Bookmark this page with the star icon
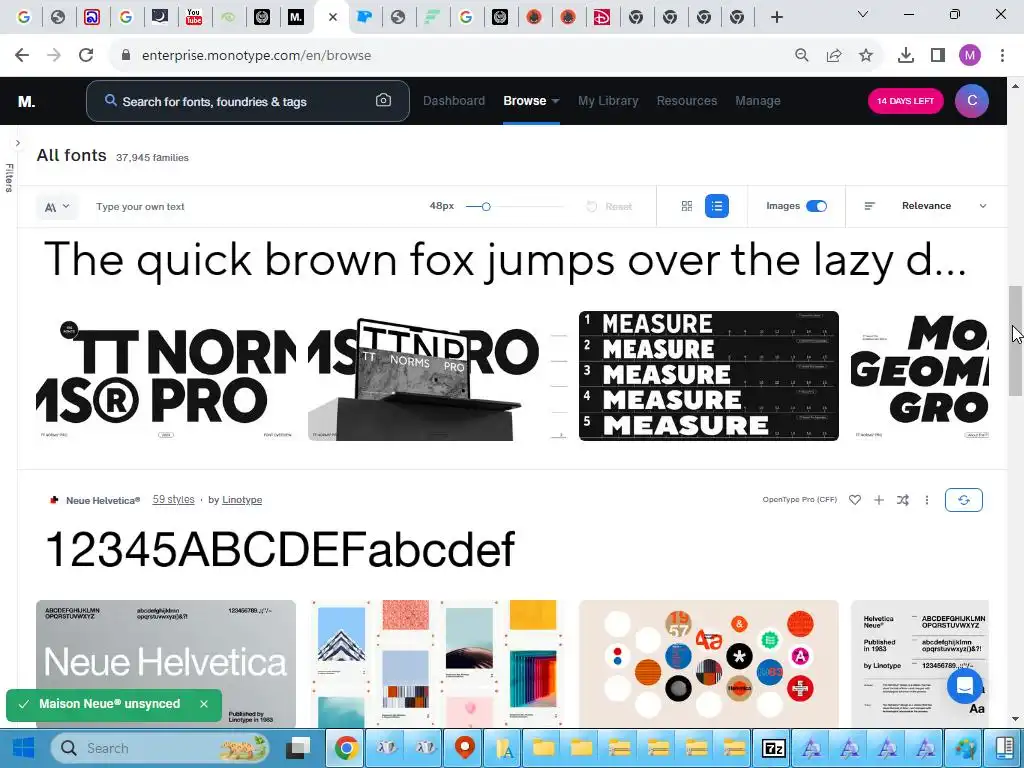 pyautogui.click(x=866, y=56)
